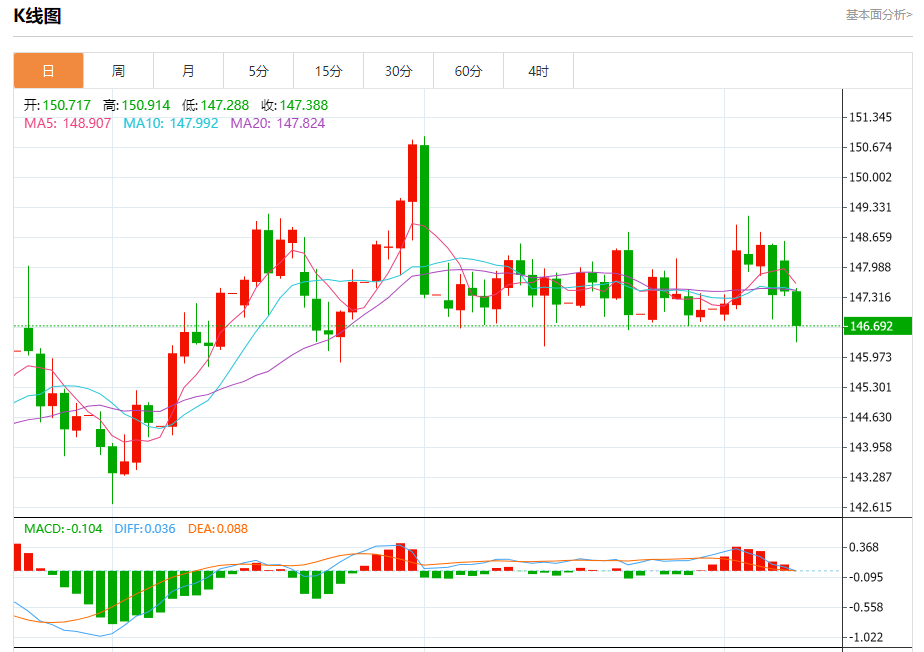Screen dimensions: 924x652
Task: Click the 151.345 price axis label
Action: click(870, 117)
